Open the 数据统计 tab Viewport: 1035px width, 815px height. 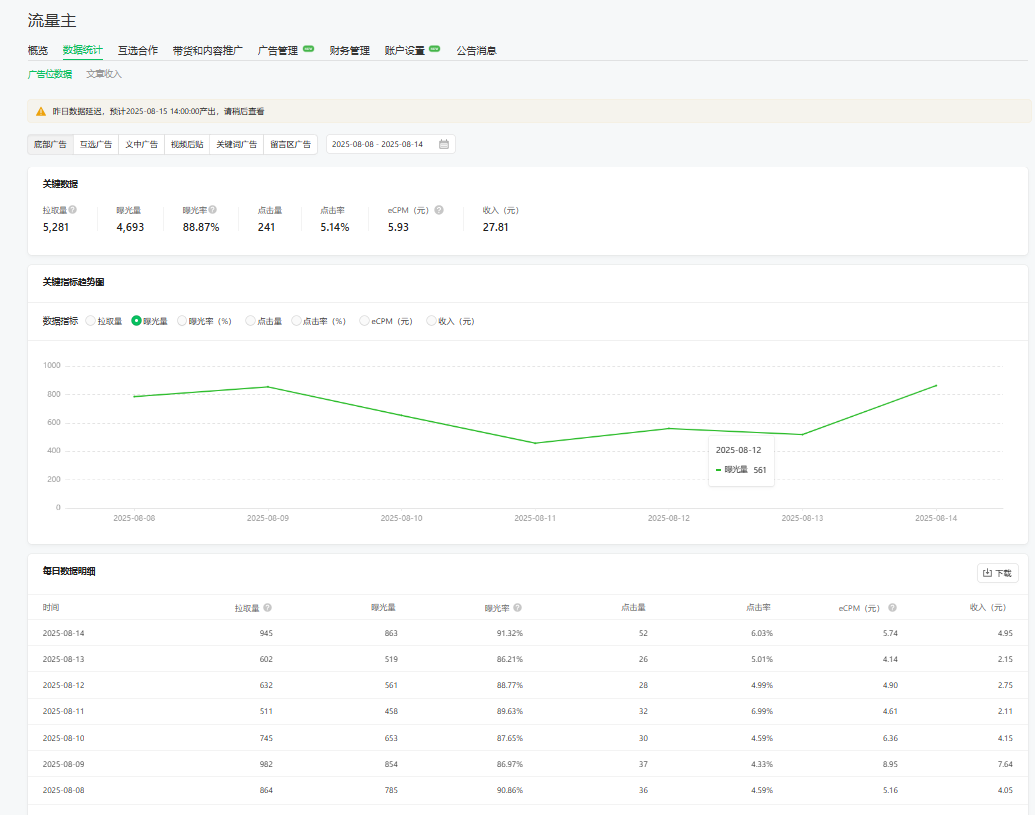coord(83,50)
